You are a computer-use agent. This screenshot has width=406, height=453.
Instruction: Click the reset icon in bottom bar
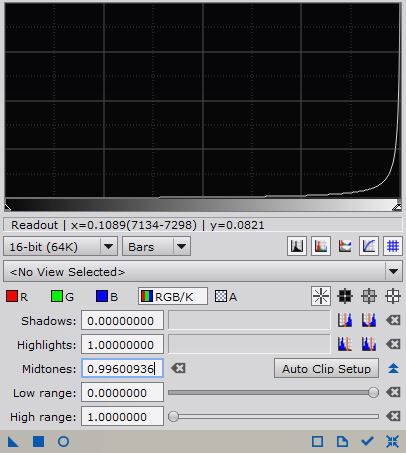392,442
